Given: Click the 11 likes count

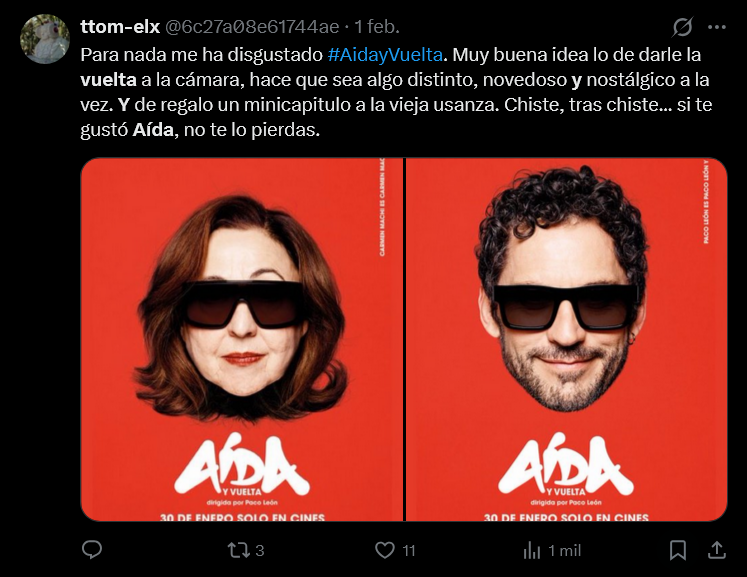Looking at the screenshot, I should (x=409, y=551).
